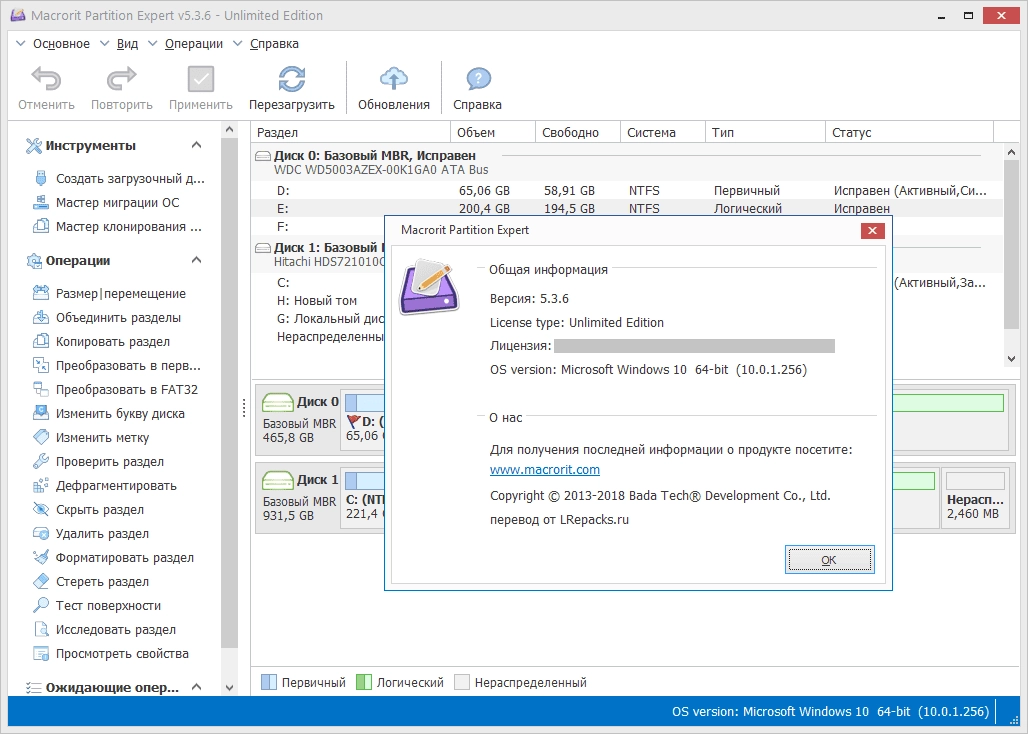Viewport: 1028px width, 734px height.
Task: Choose Преобразовать в первичный operation
Action: click(117, 366)
